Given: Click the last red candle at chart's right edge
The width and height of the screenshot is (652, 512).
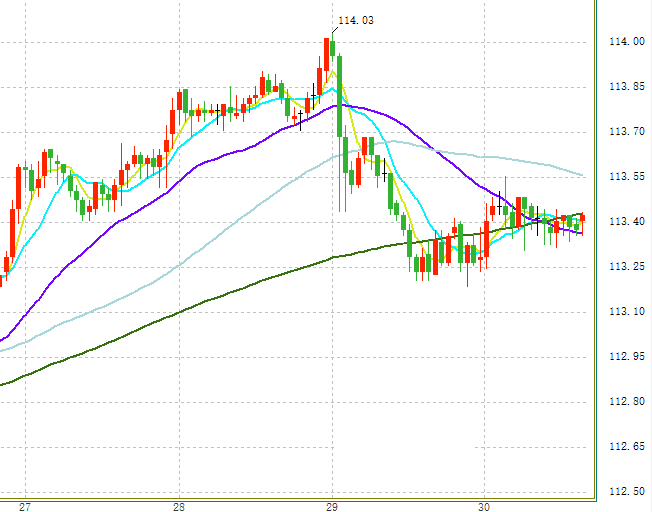Looking at the screenshot, I should pos(583,218).
